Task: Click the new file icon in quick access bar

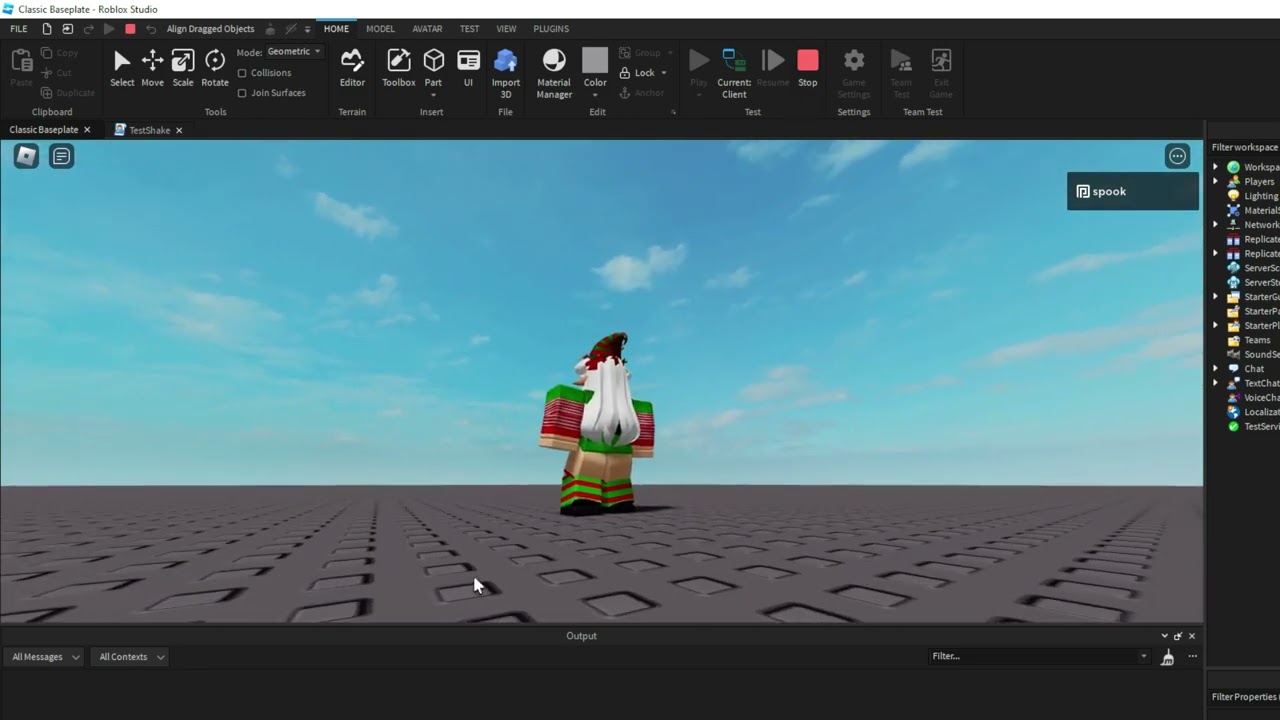Action: (x=46, y=29)
